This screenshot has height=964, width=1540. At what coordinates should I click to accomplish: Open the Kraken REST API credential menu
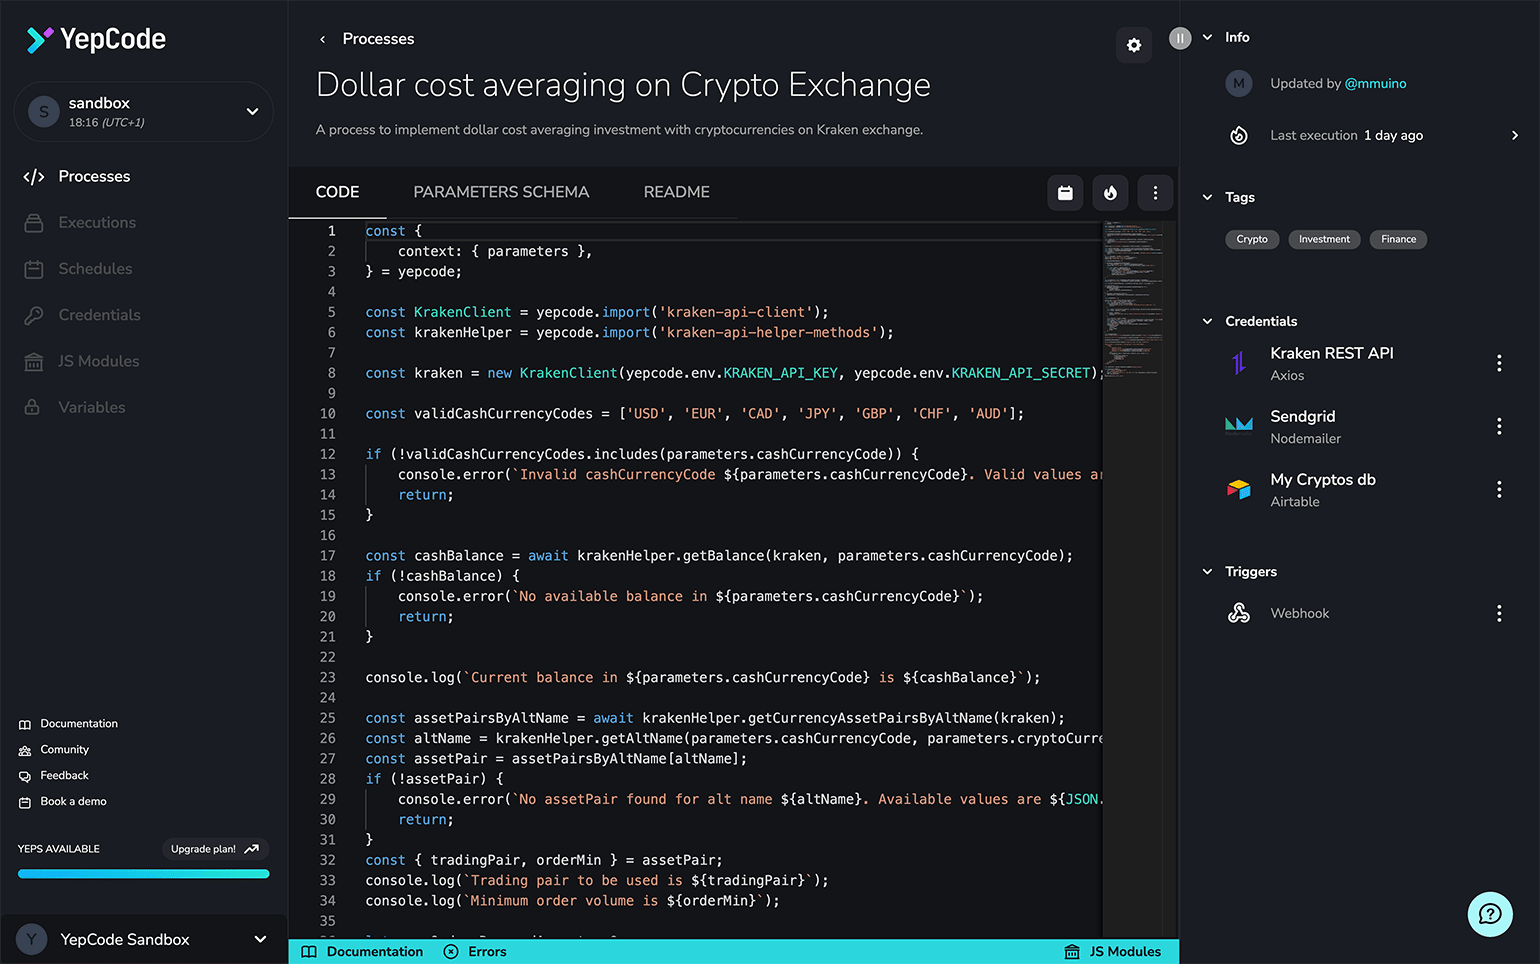tap(1499, 363)
